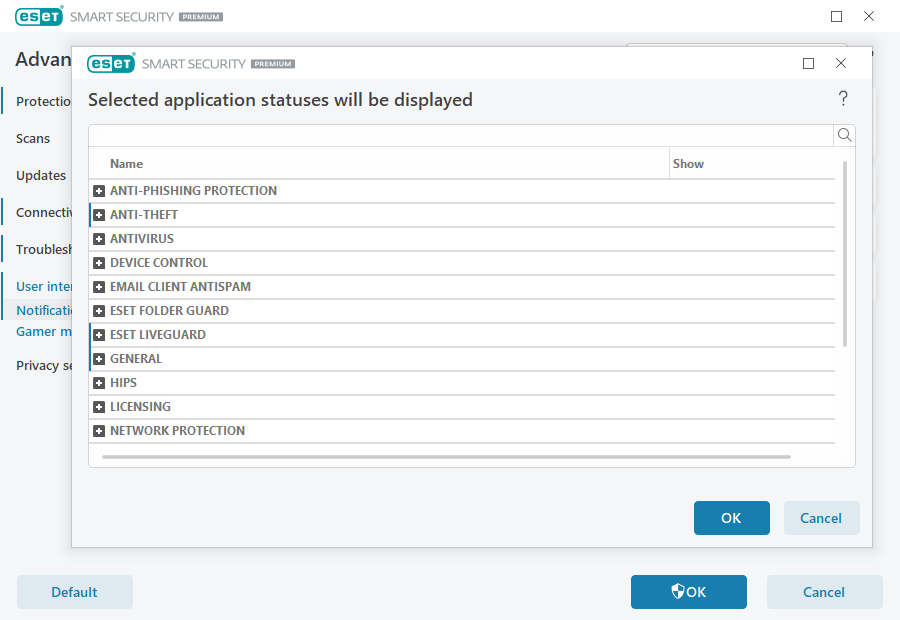This screenshot has height=620, width=900.
Task: Open the Troubleshooting section in the sidebar
Action: pos(44,249)
